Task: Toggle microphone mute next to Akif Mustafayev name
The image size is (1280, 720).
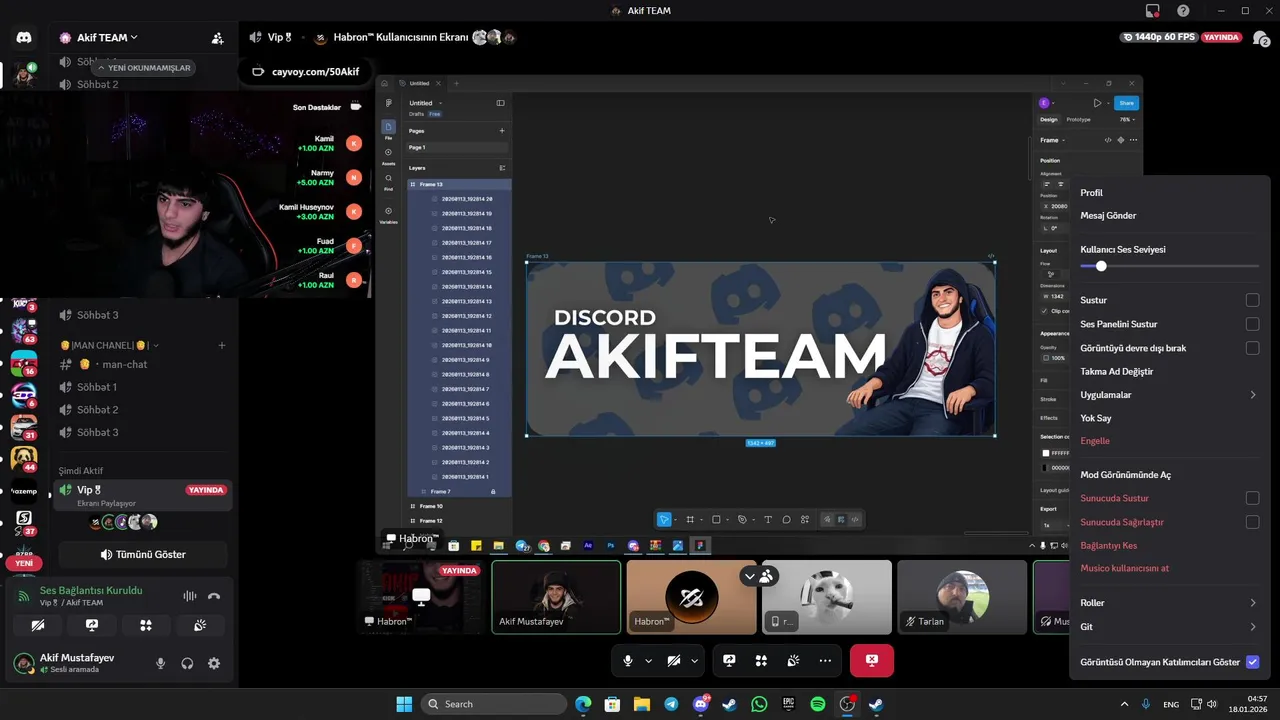Action: [160, 663]
